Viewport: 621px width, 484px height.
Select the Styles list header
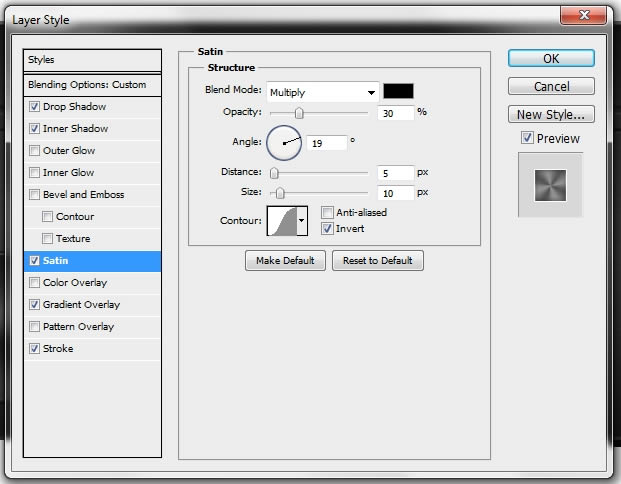coord(92,60)
